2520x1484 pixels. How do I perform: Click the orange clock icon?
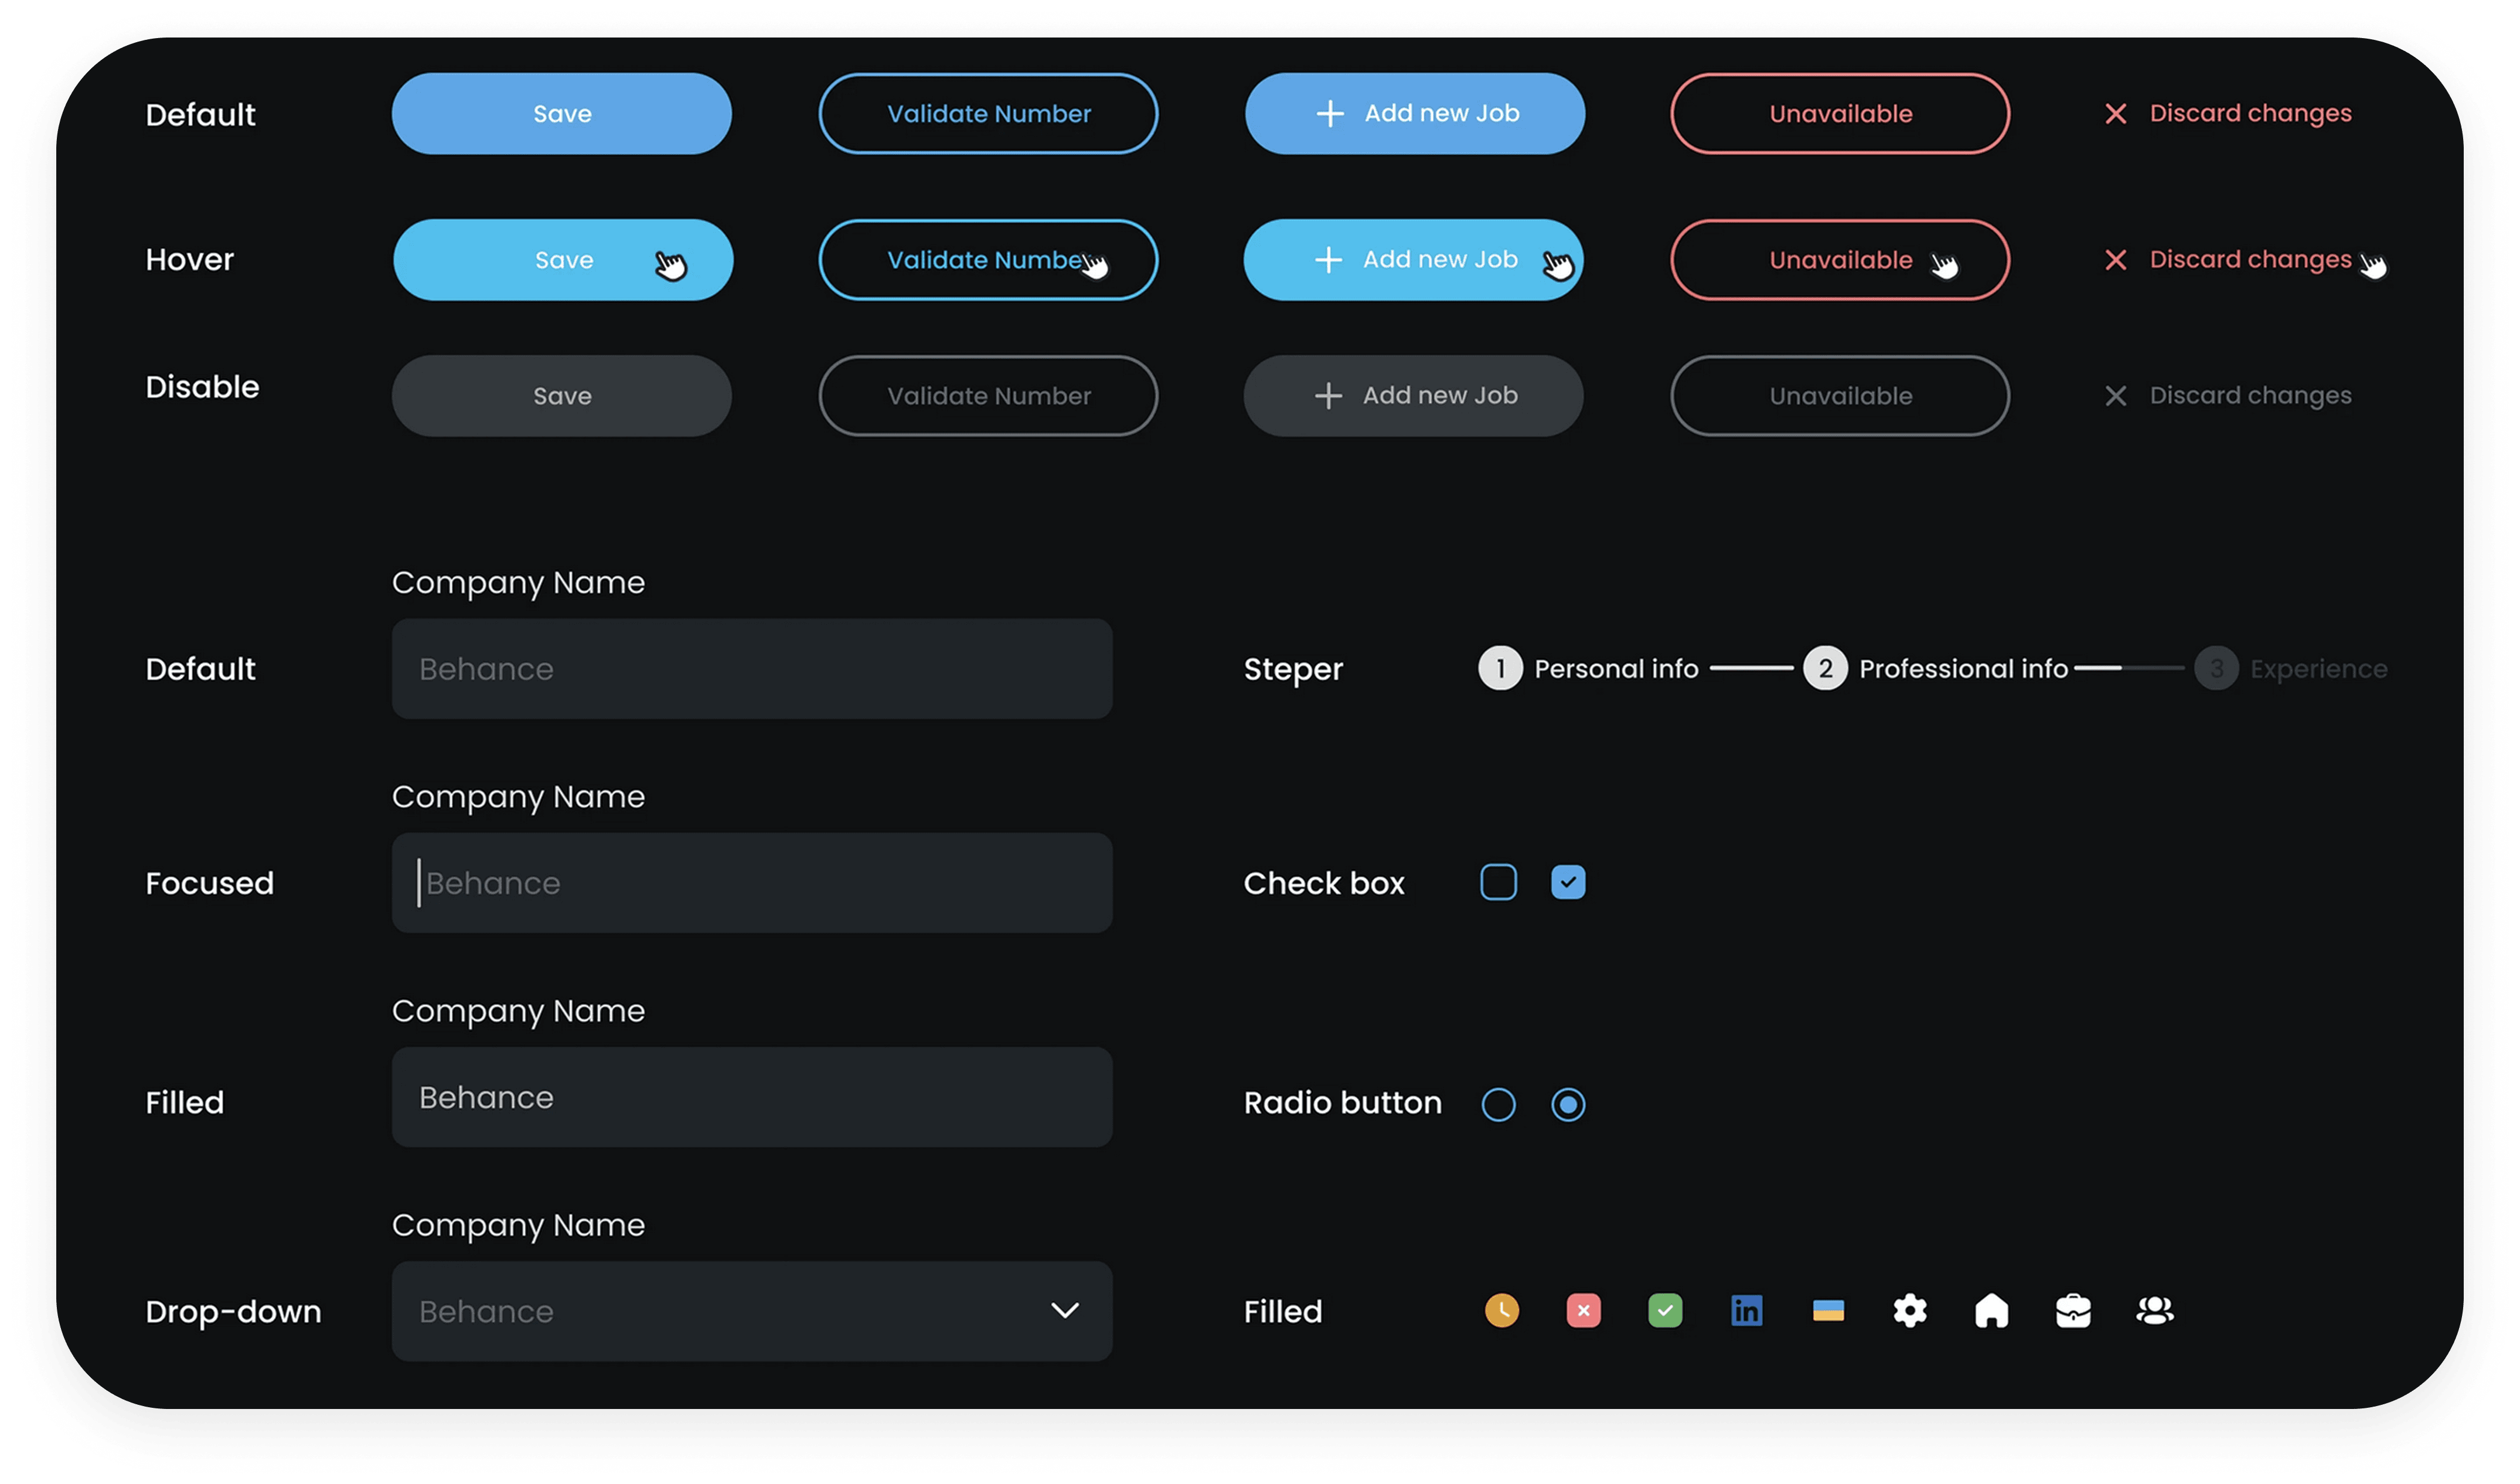pos(1501,1310)
